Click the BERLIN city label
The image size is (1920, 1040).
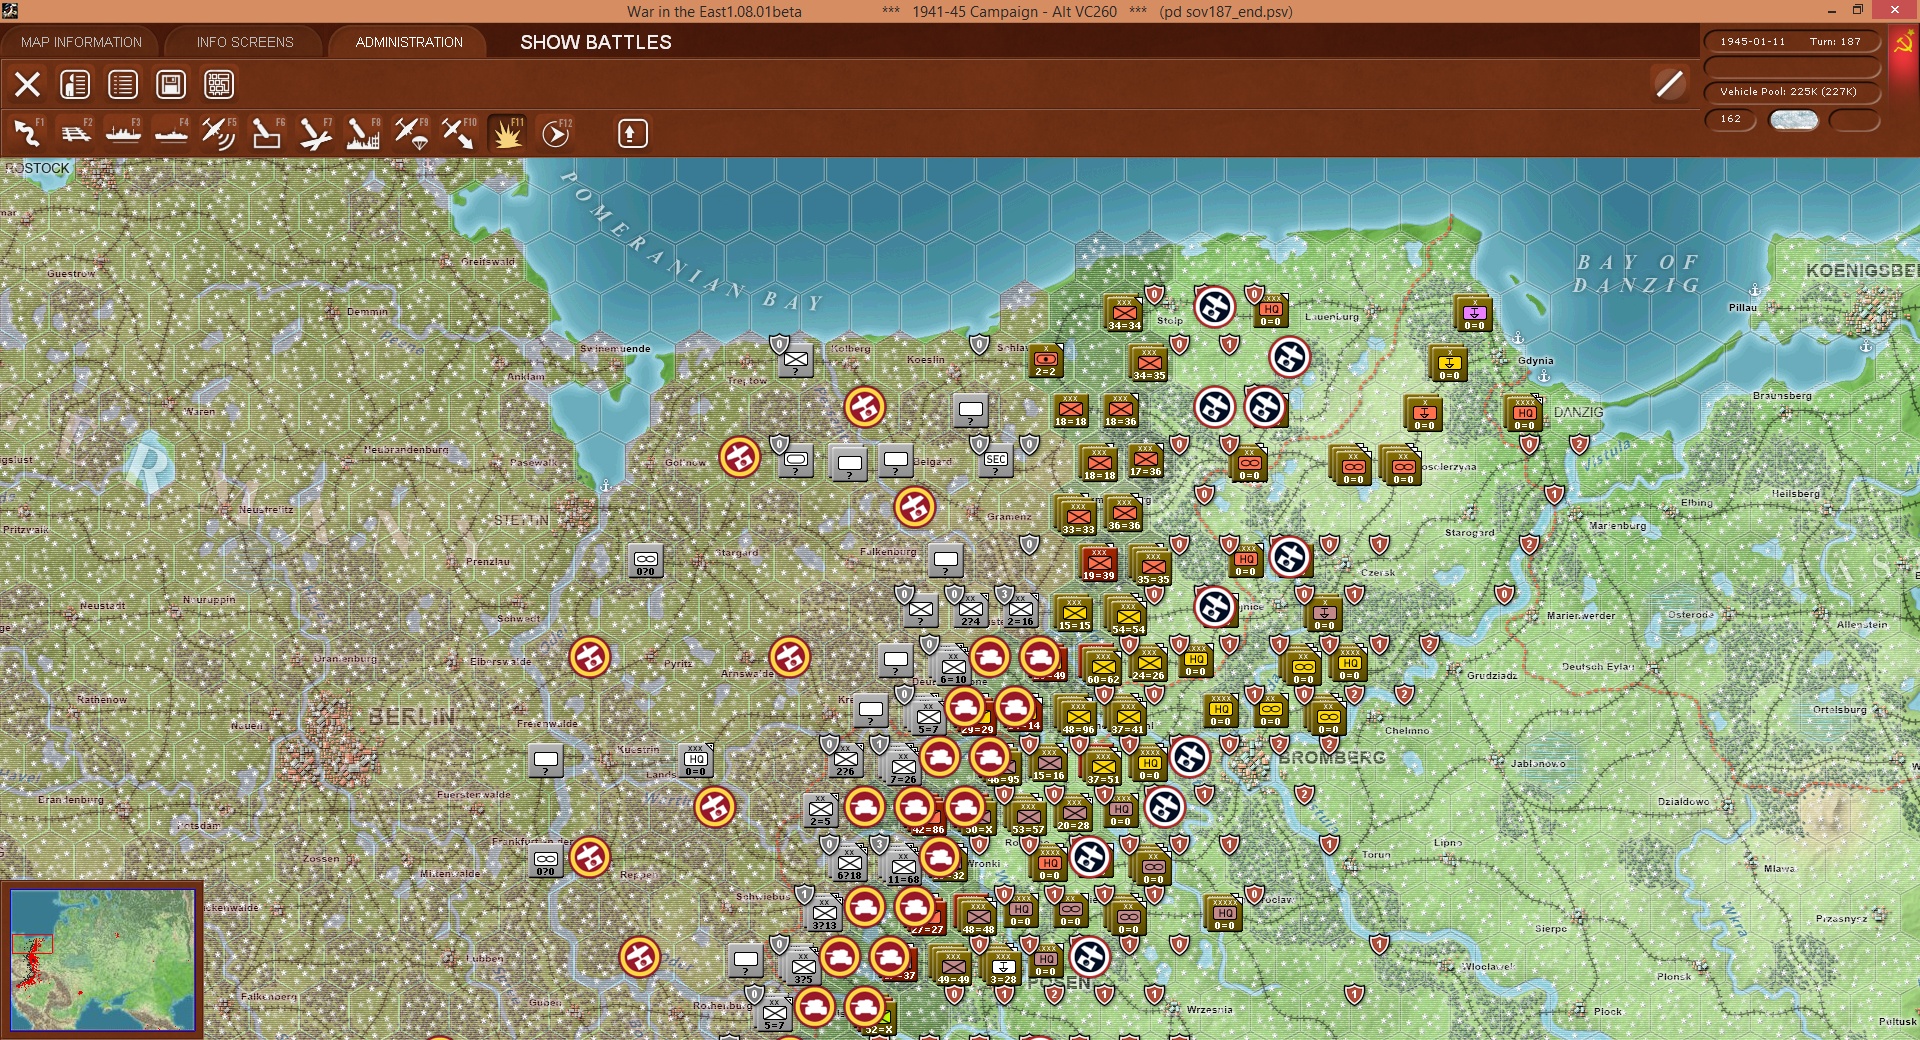click(x=412, y=717)
